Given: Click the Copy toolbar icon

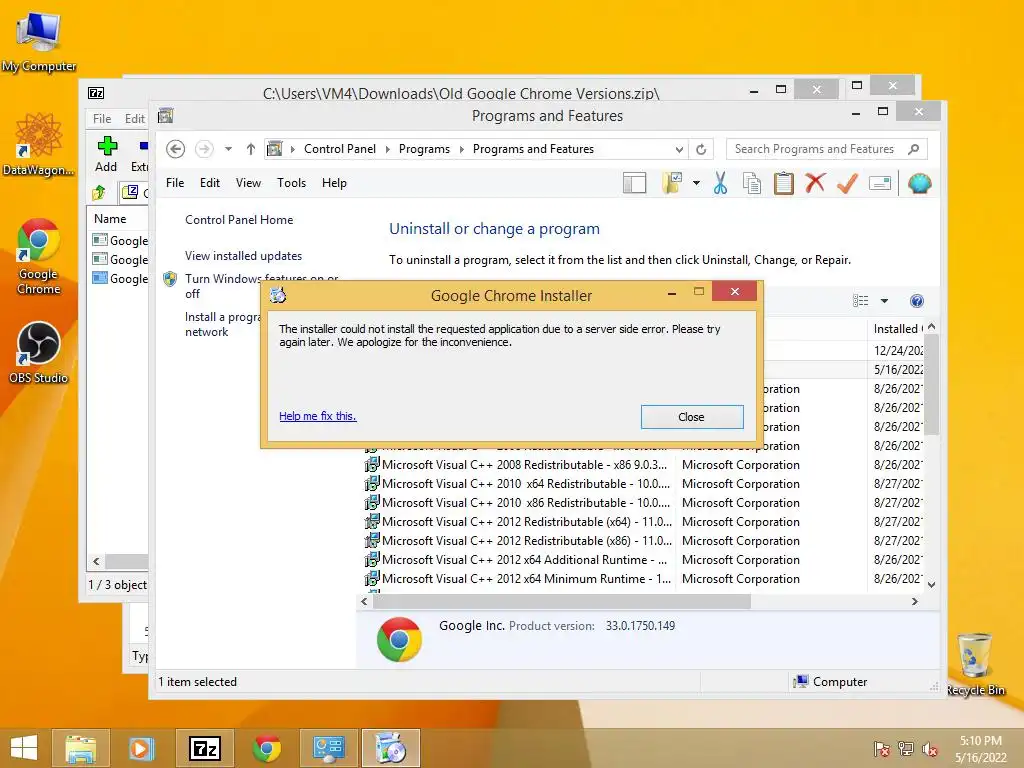Looking at the screenshot, I should [752, 184].
